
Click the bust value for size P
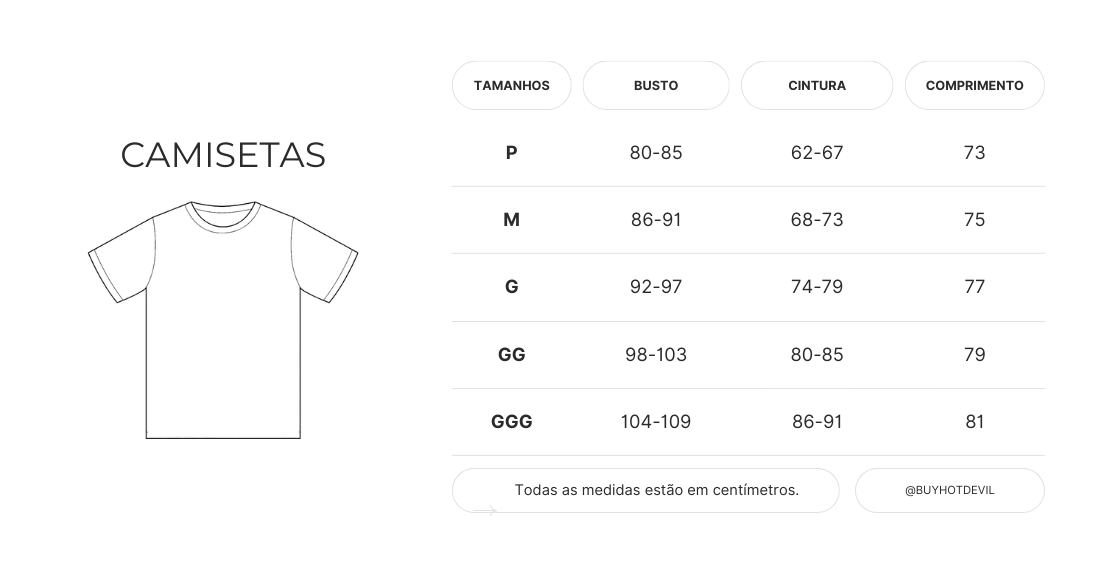click(656, 153)
